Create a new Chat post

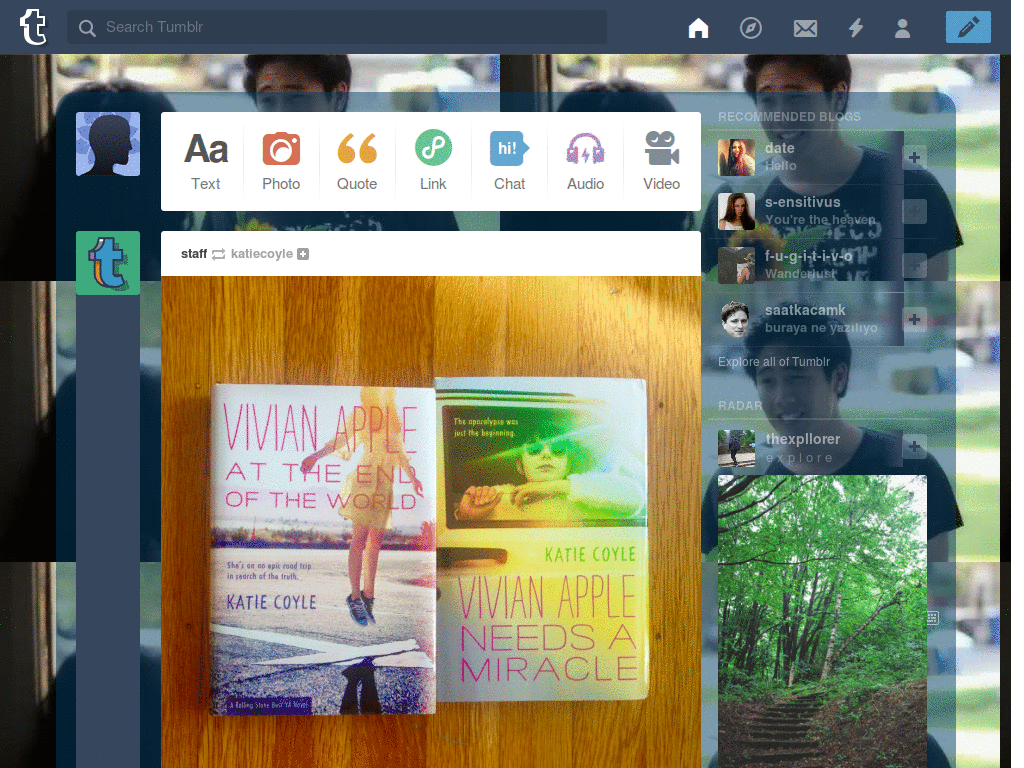[509, 161]
